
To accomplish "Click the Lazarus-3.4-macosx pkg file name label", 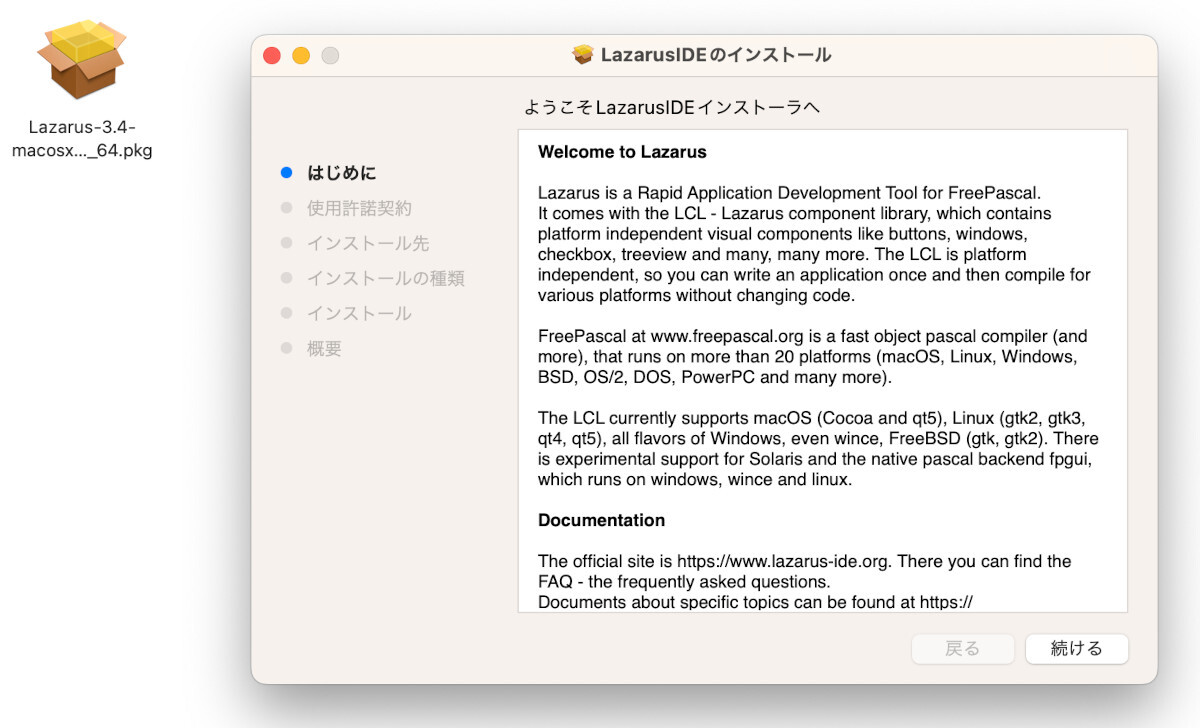I will pos(82,139).
